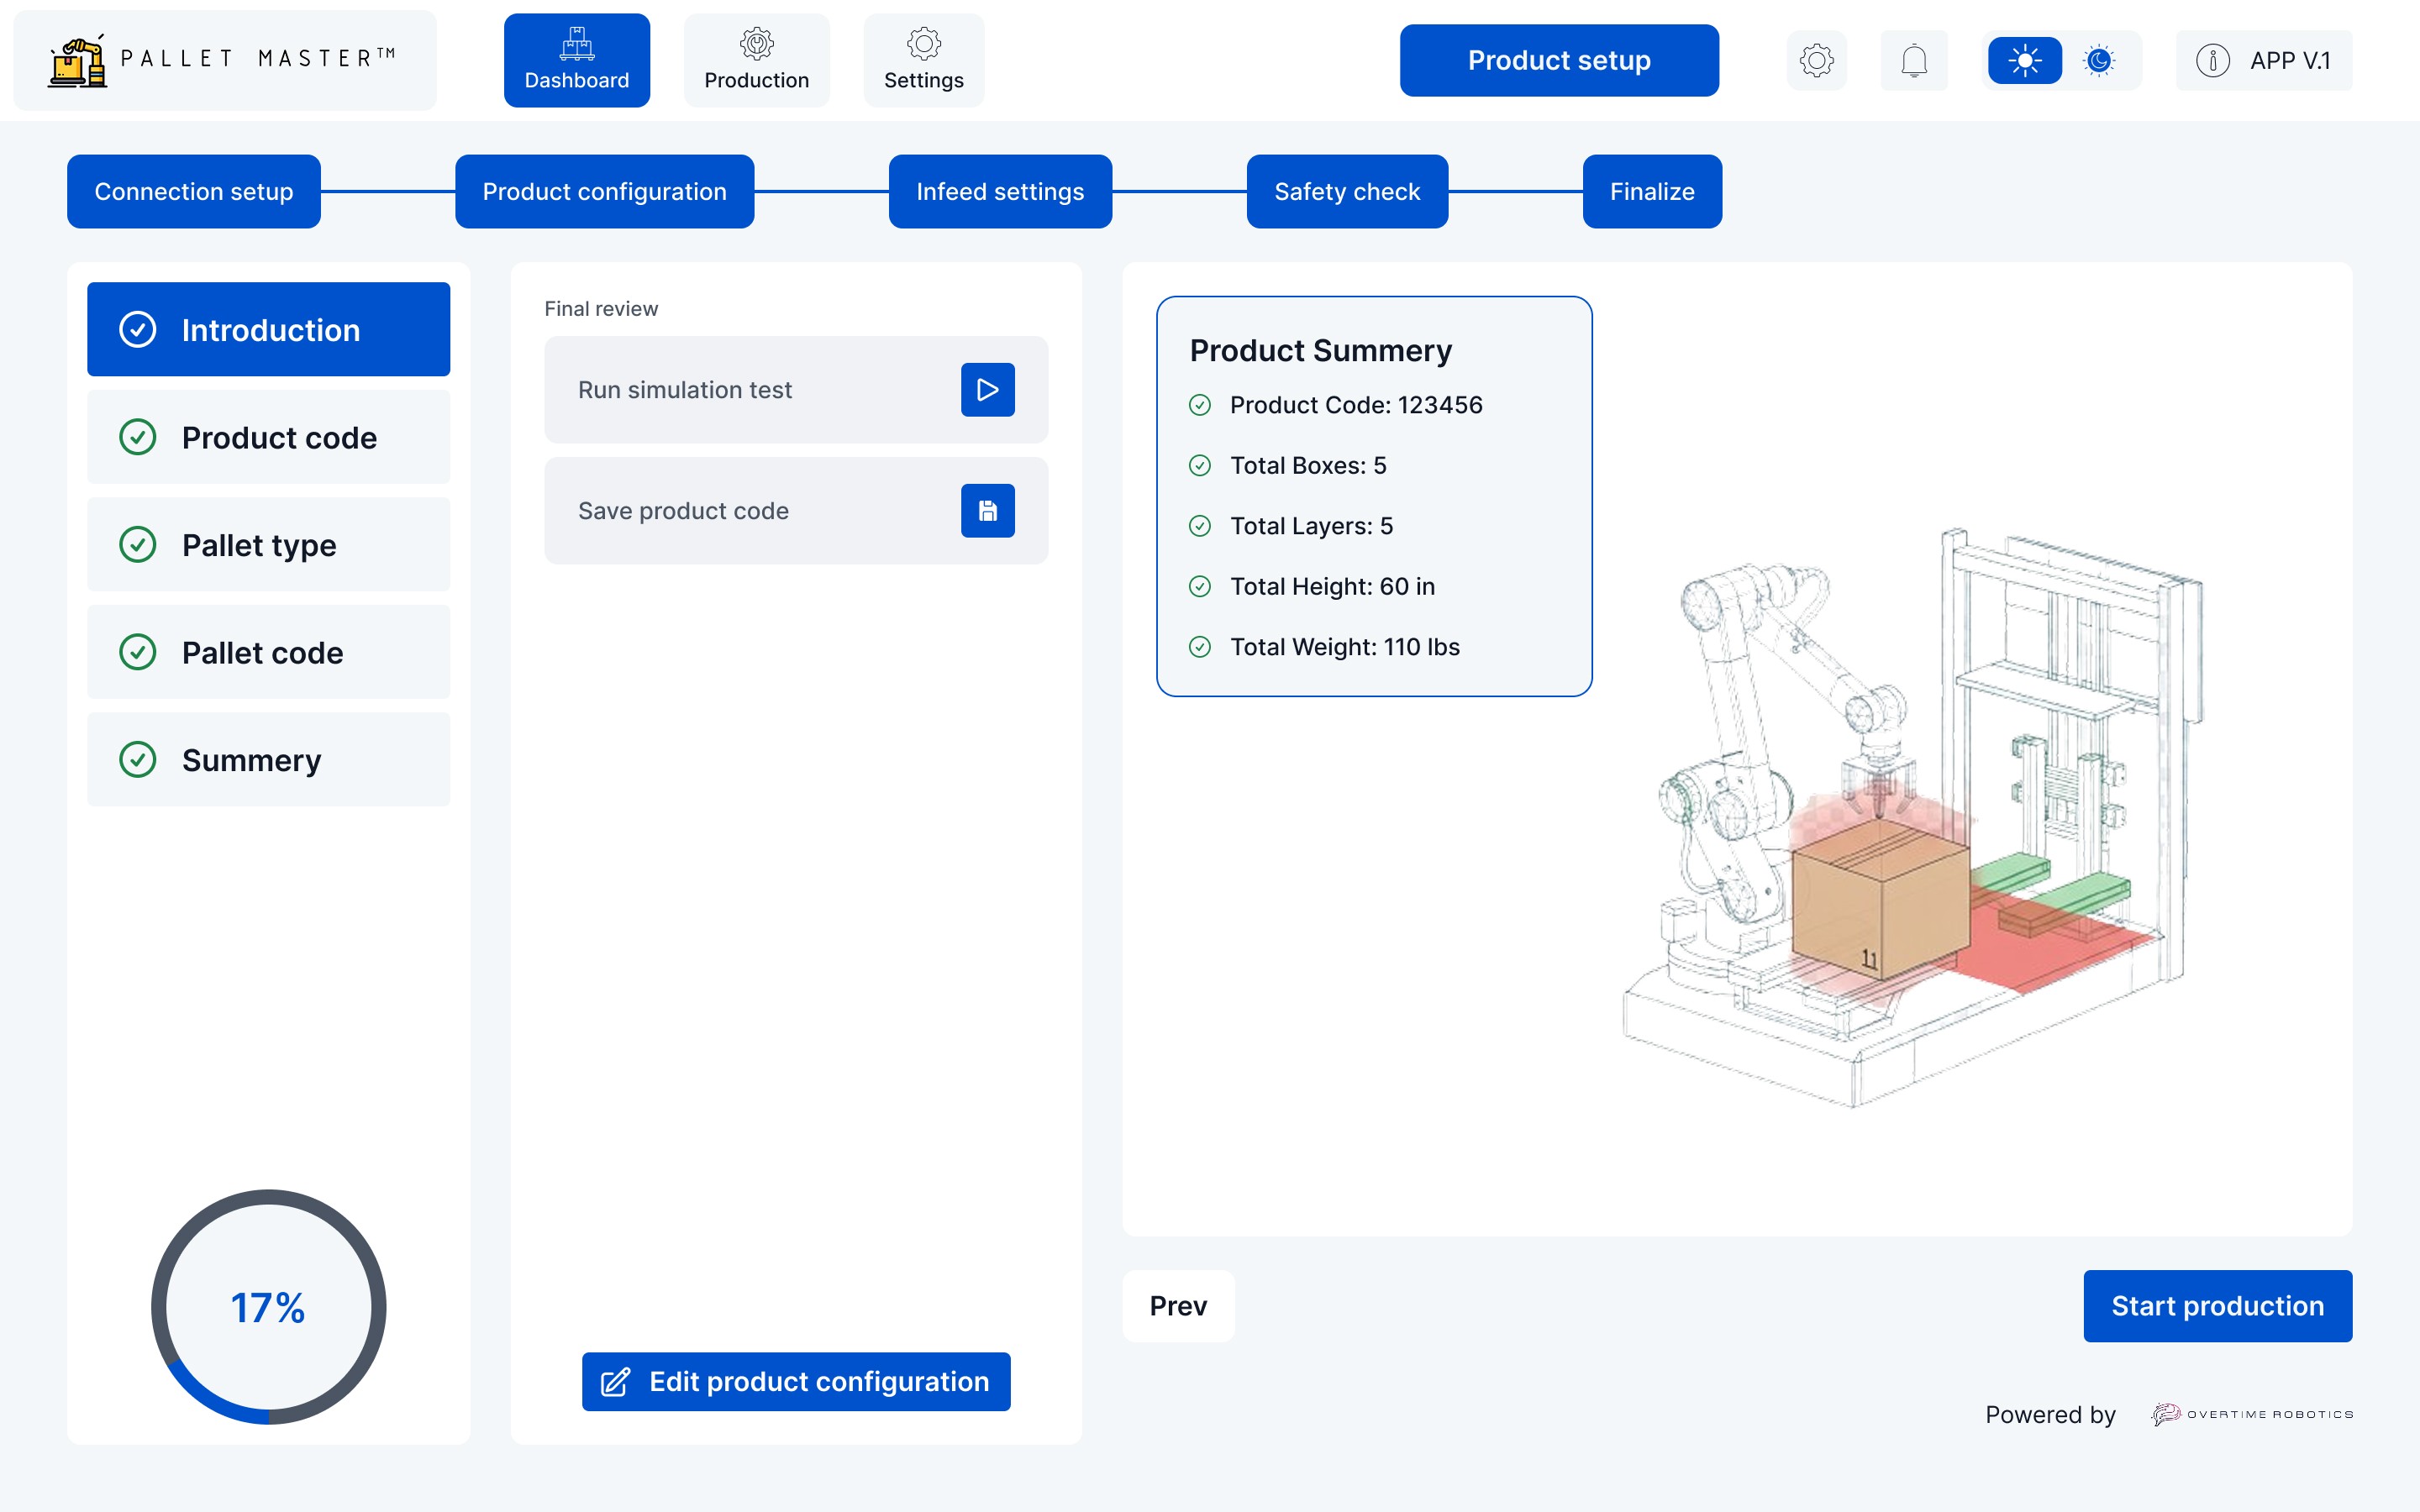Click the robot palletizer 3D illustration
Image resolution: width=2420 pixels, height=1512 pixels.
pos(1910,820)
